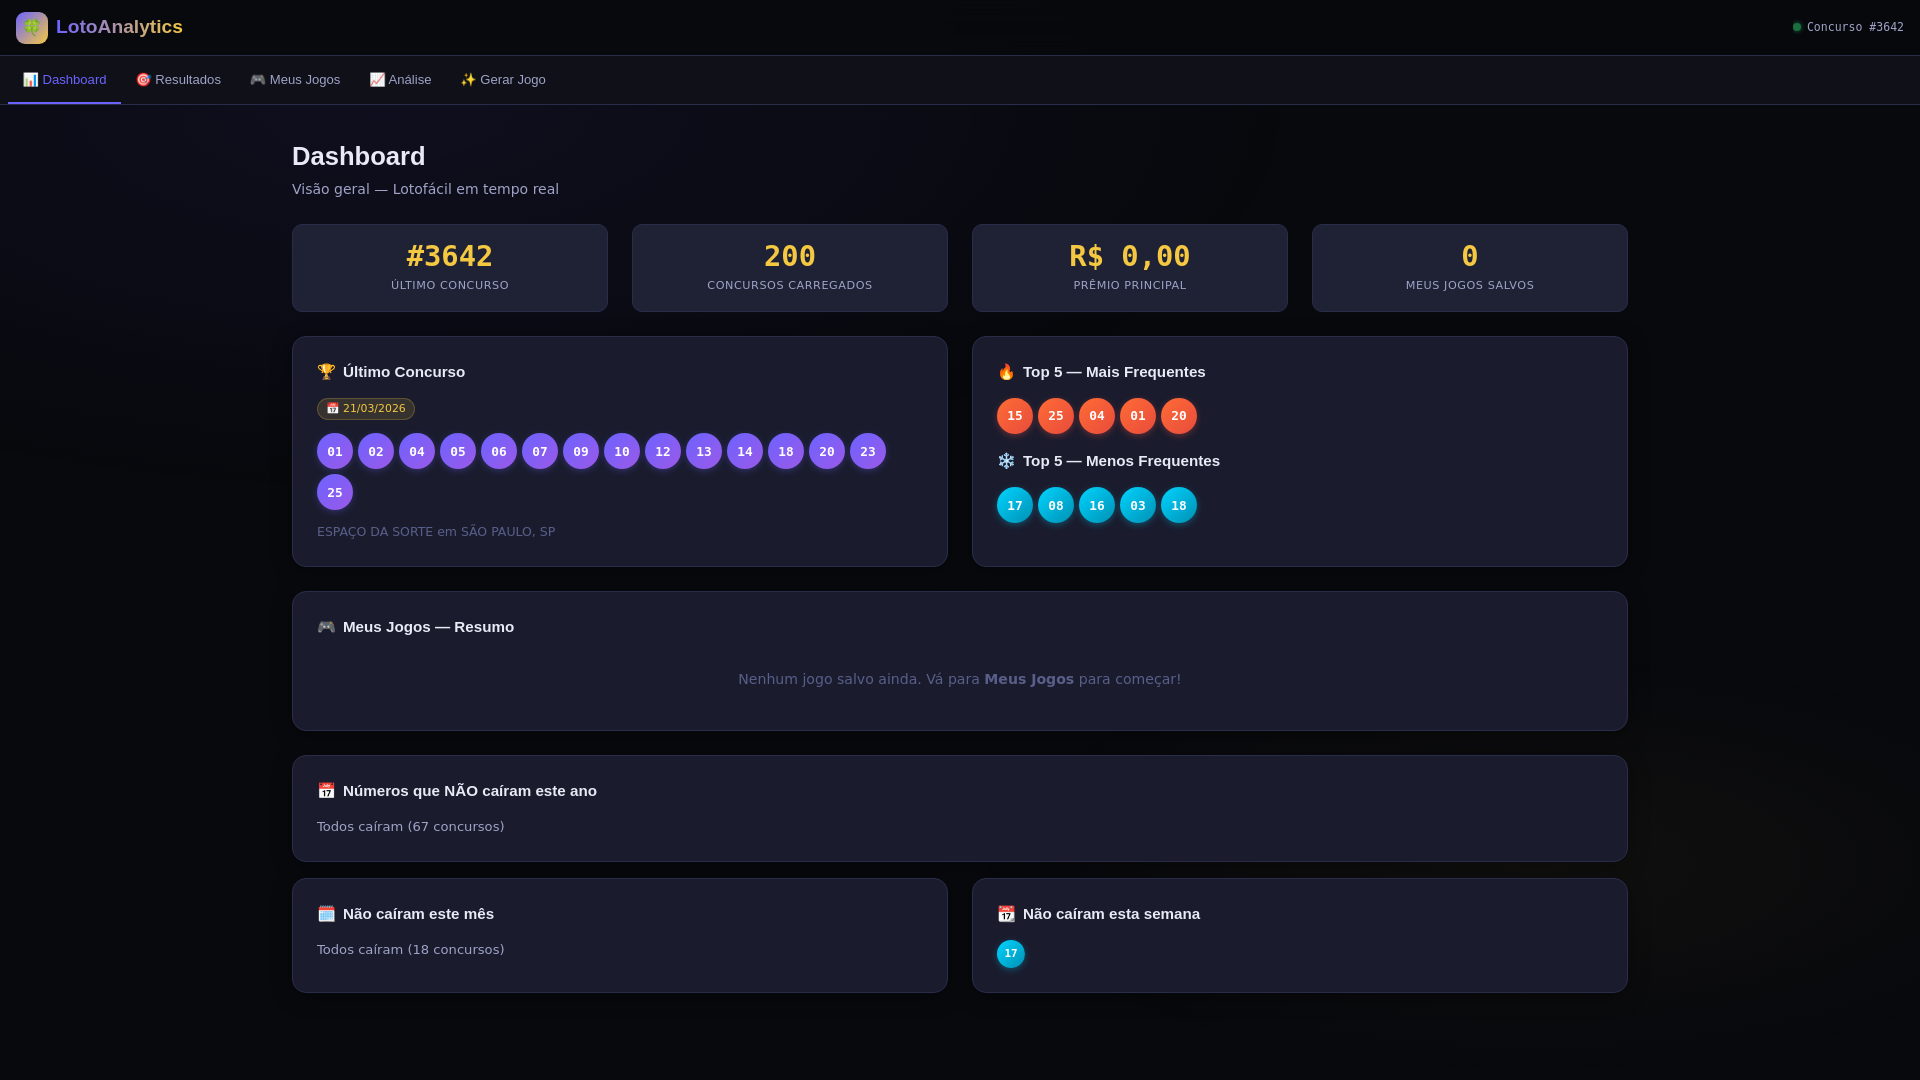The image size is (1920, 1080).
Task: Open the Dashboard tab
Action: point(65,80)
